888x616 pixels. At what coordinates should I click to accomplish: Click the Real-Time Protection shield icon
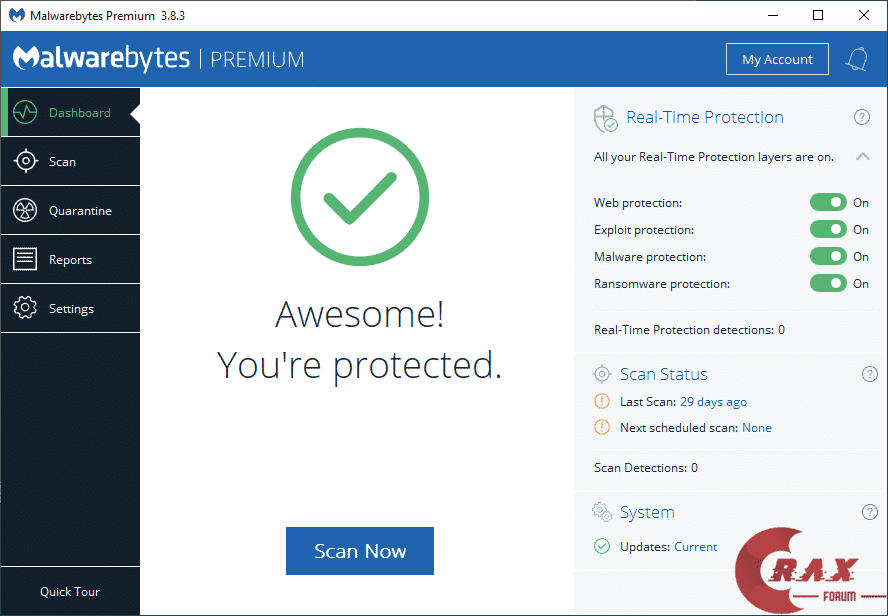[605, 119]
